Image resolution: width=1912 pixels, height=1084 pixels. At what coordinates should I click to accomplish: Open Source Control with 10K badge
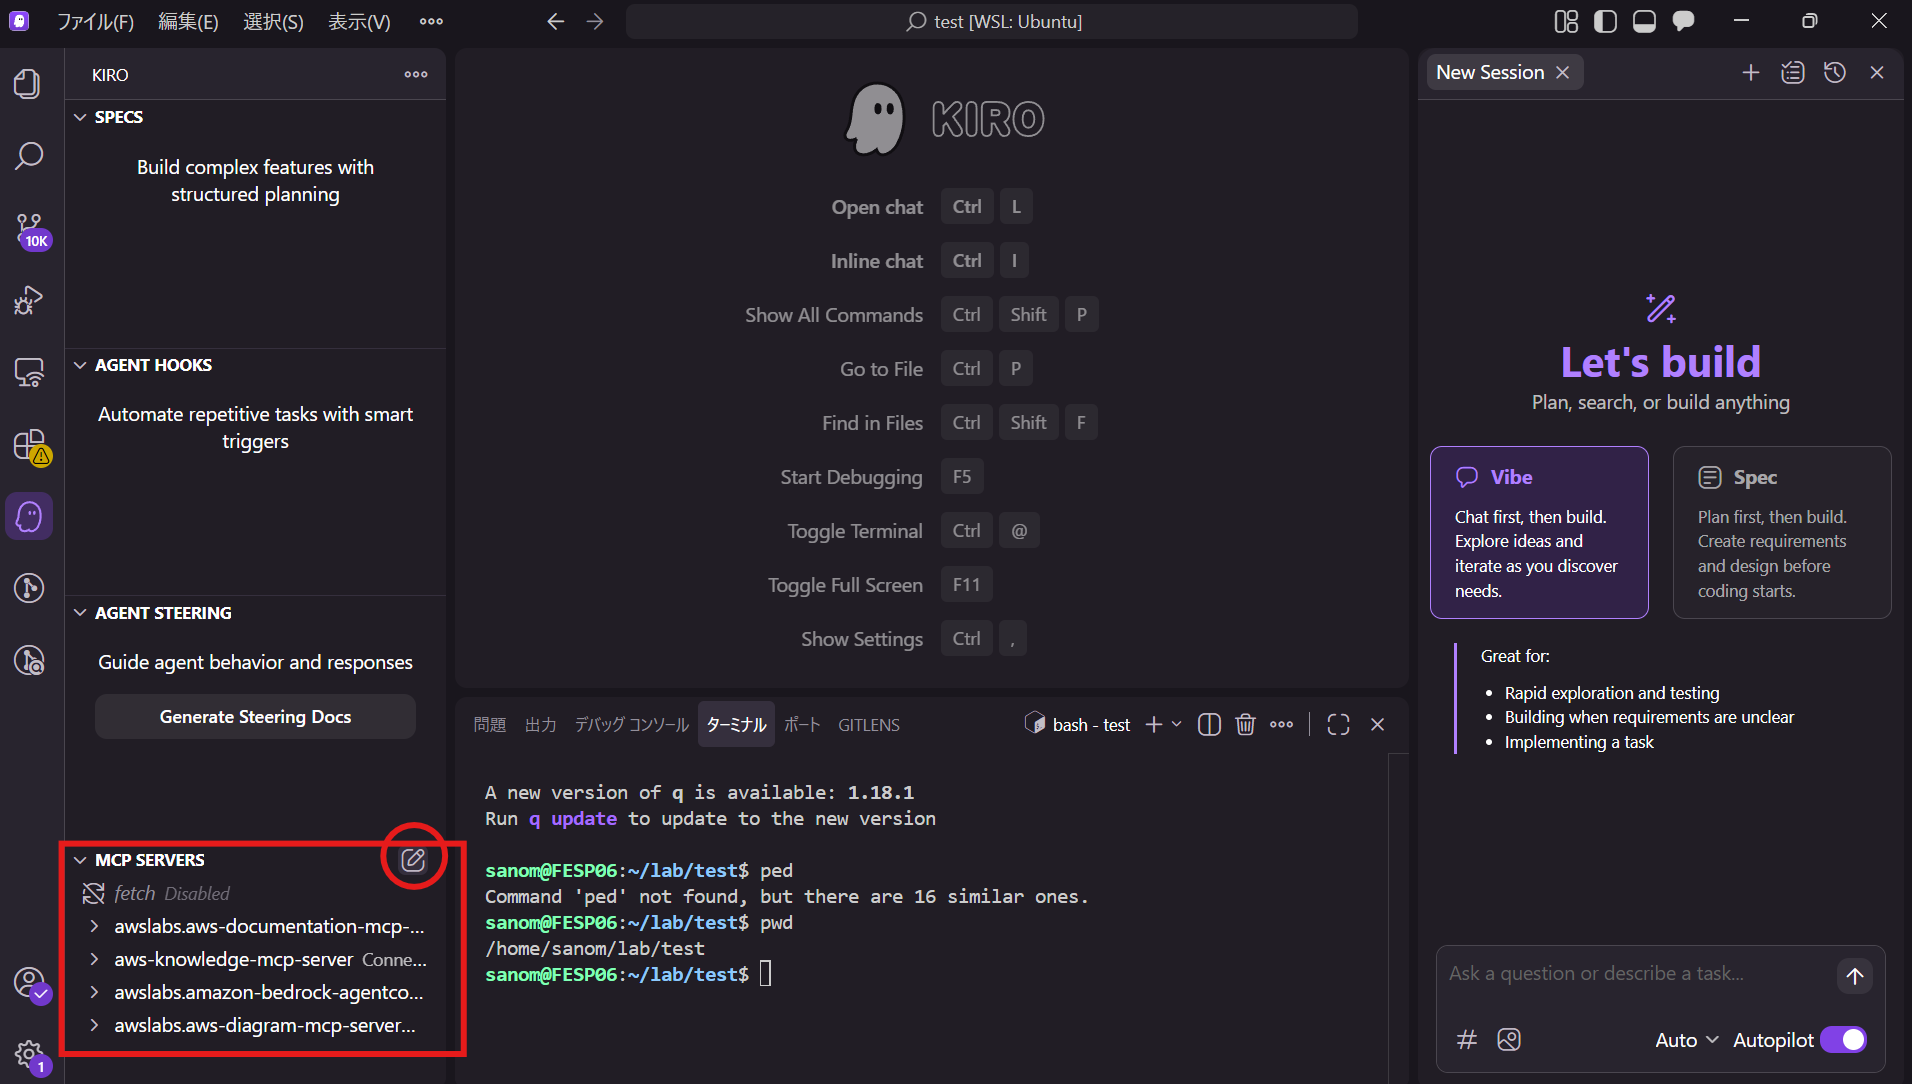click(29, 229)
